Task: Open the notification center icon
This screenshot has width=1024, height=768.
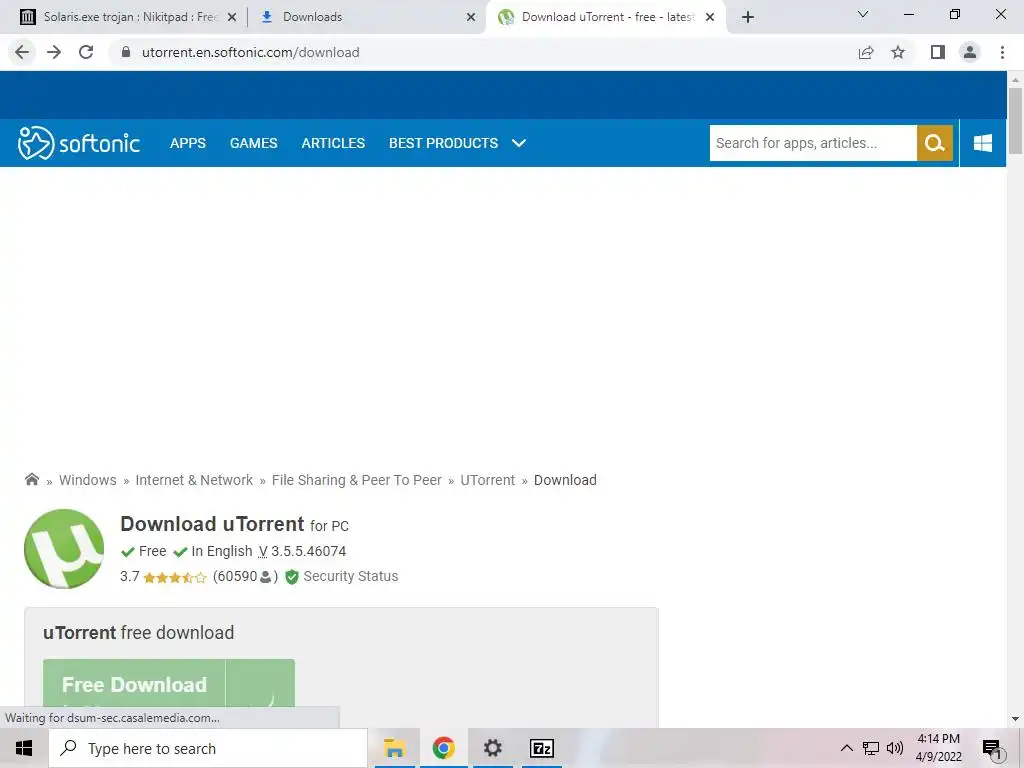Action: [992, 748]
